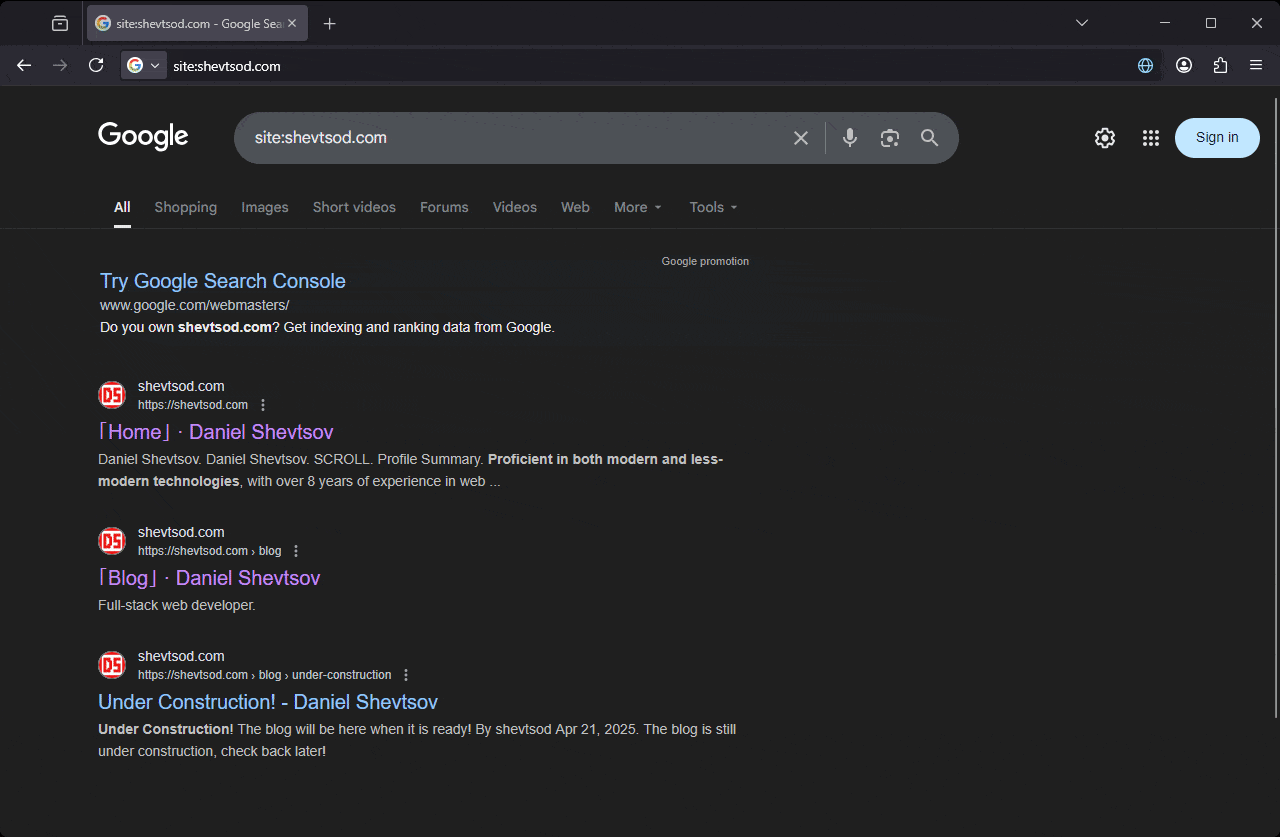
Task: Select the site:shevtsod.com Google Search tab
Action: [198, 23]
